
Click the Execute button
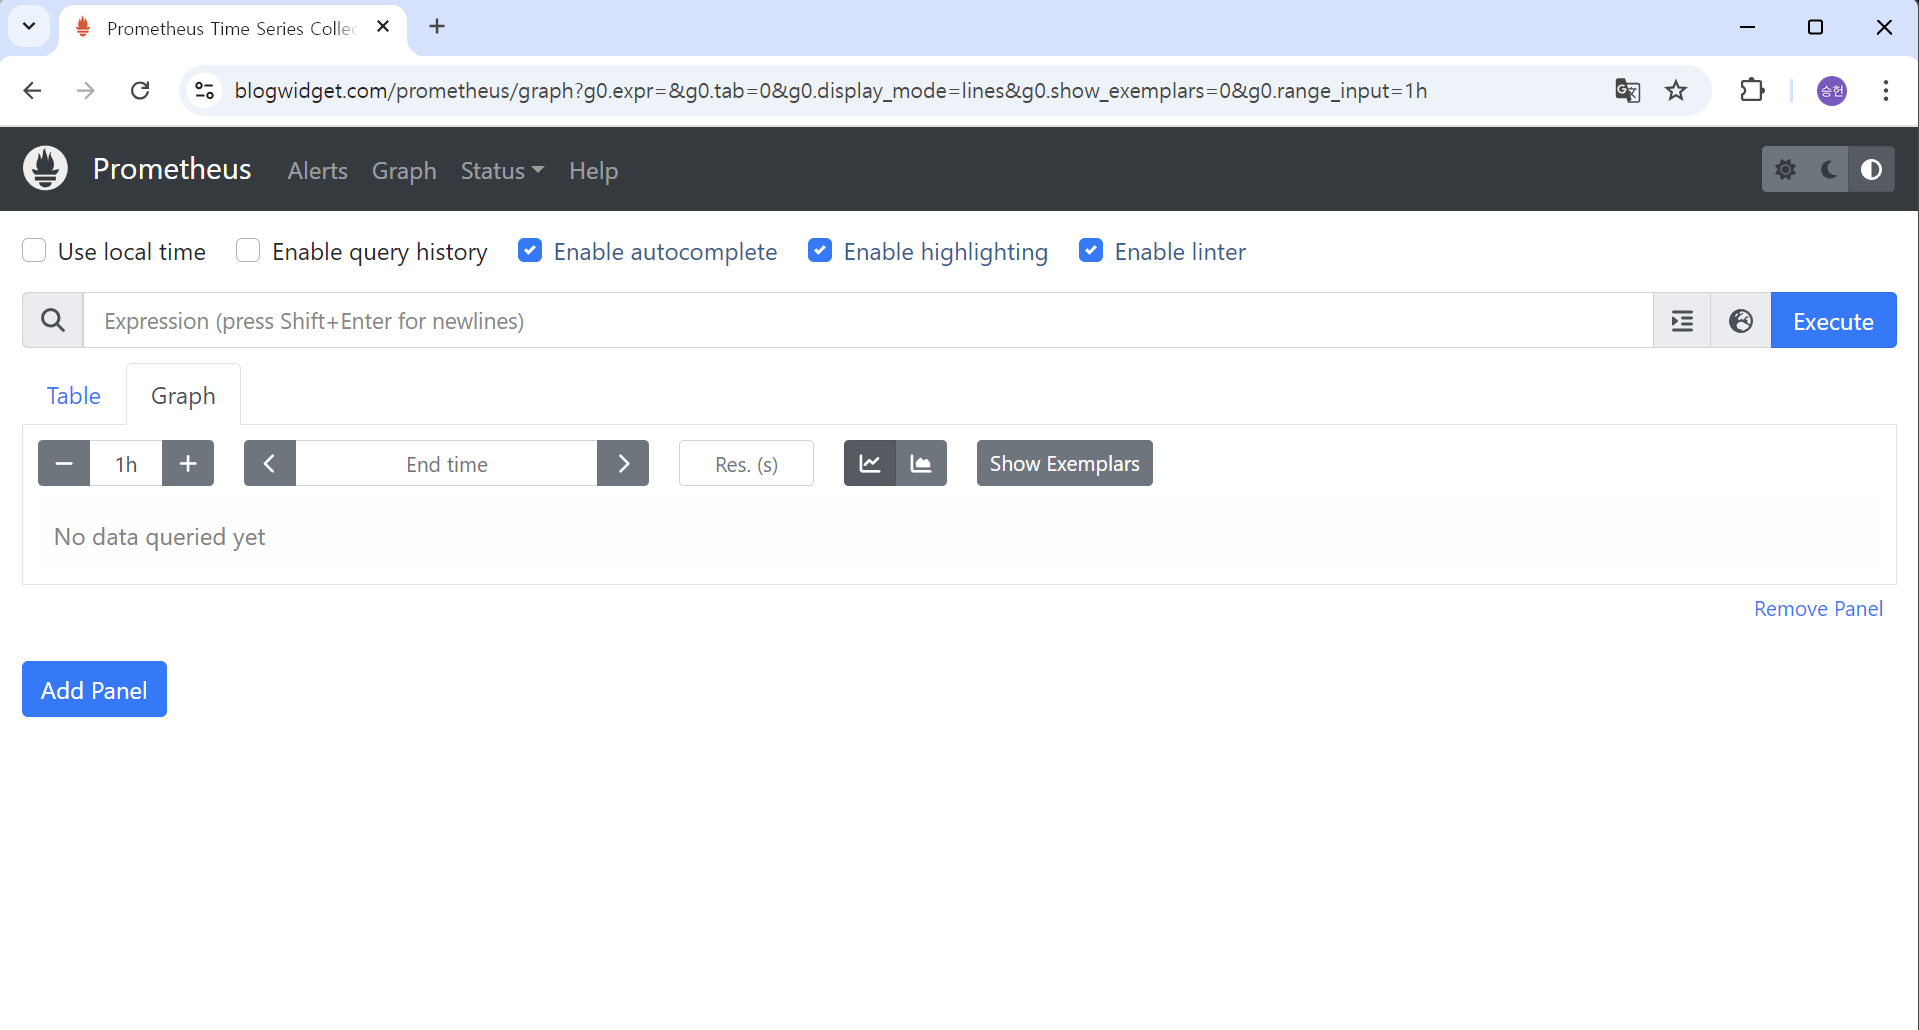(1833, 321)
